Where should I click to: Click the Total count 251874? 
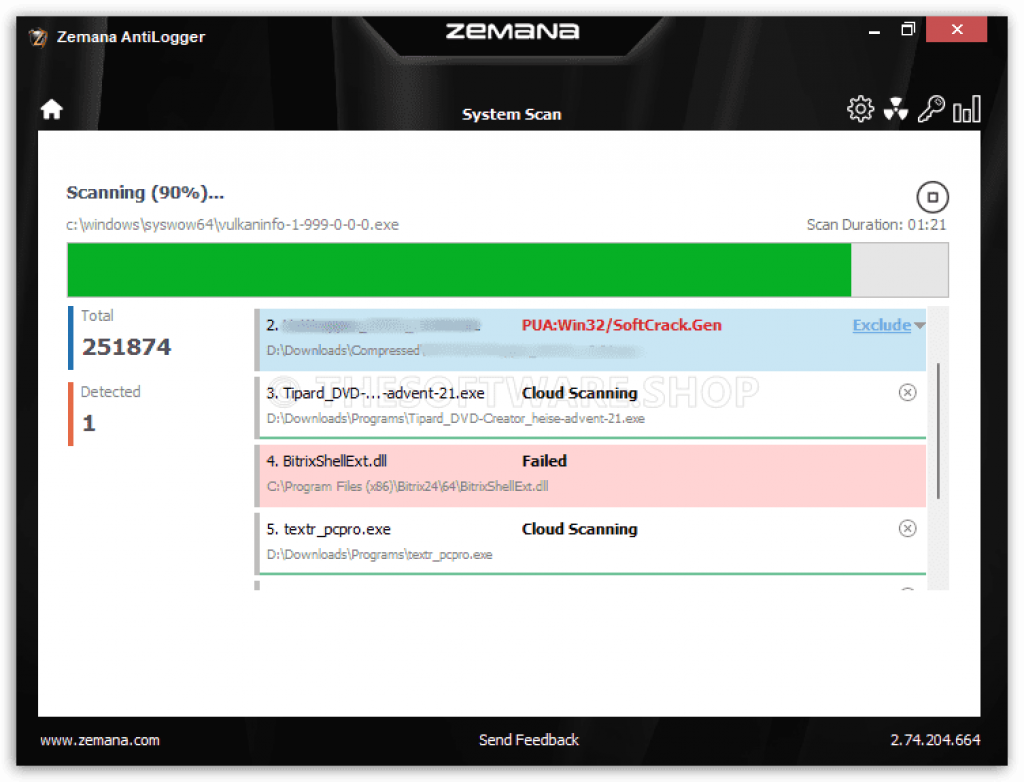(x=126, y=347)
